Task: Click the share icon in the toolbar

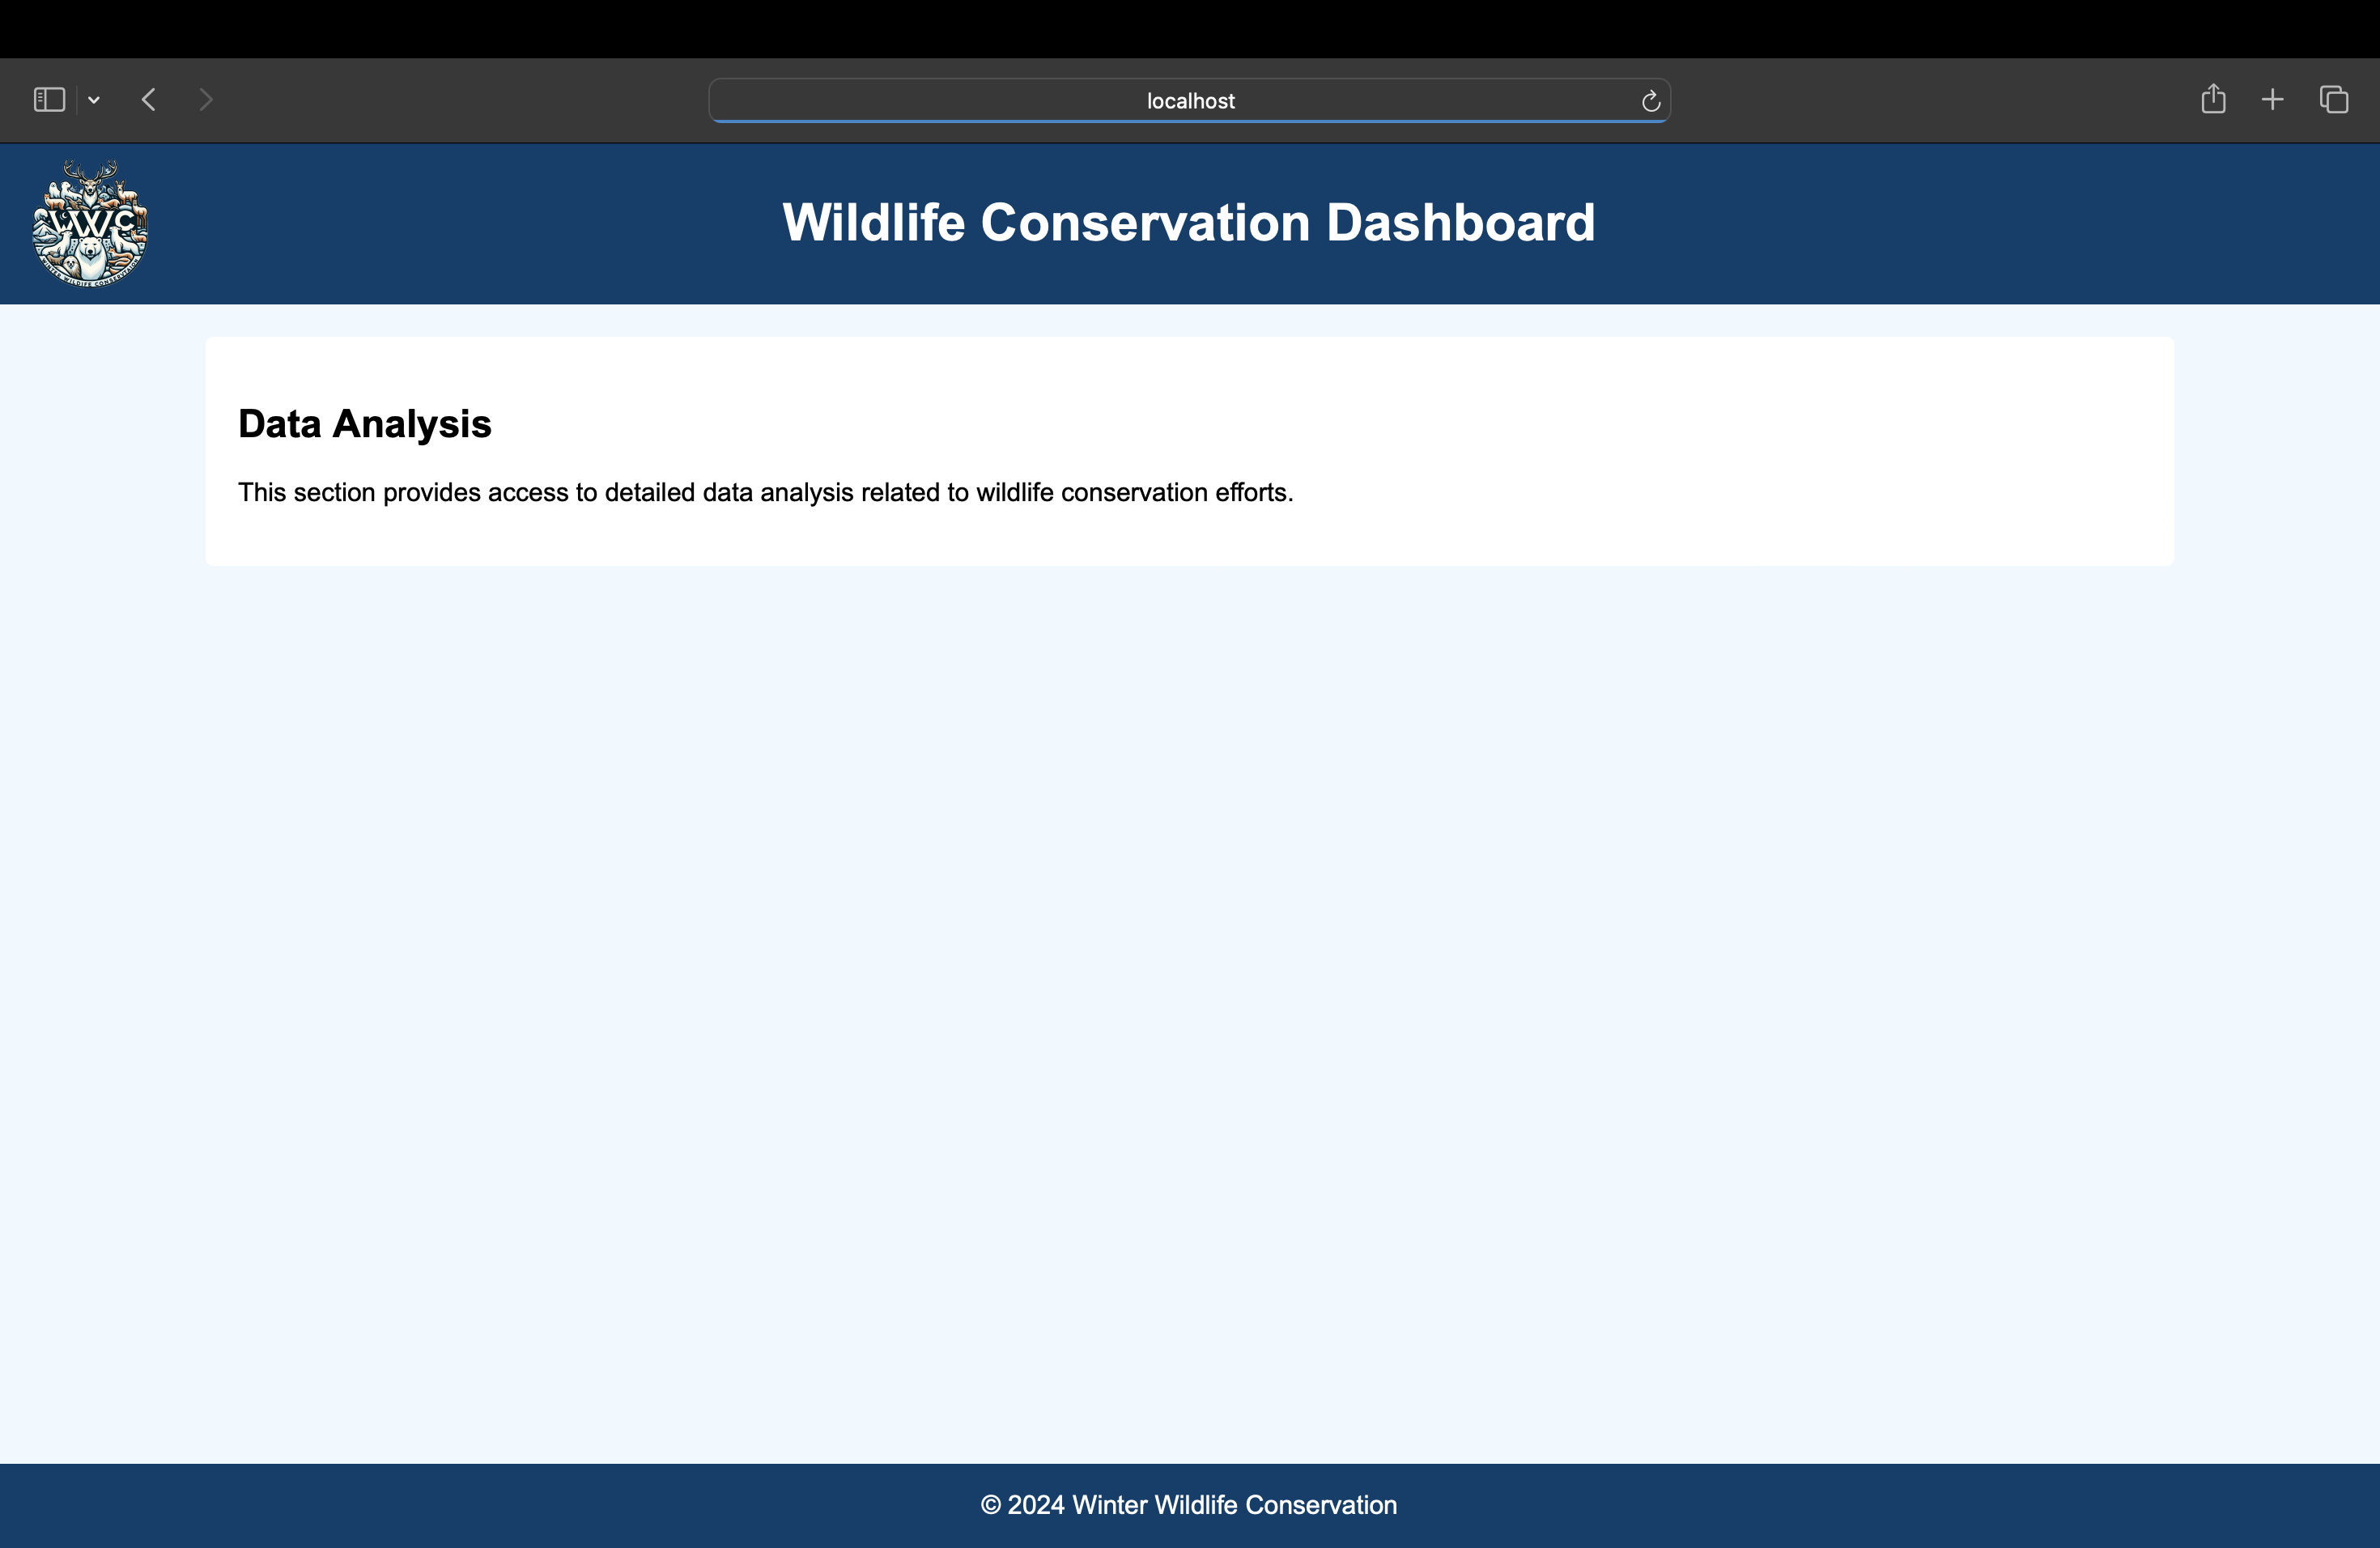Action: point(2213,99)
